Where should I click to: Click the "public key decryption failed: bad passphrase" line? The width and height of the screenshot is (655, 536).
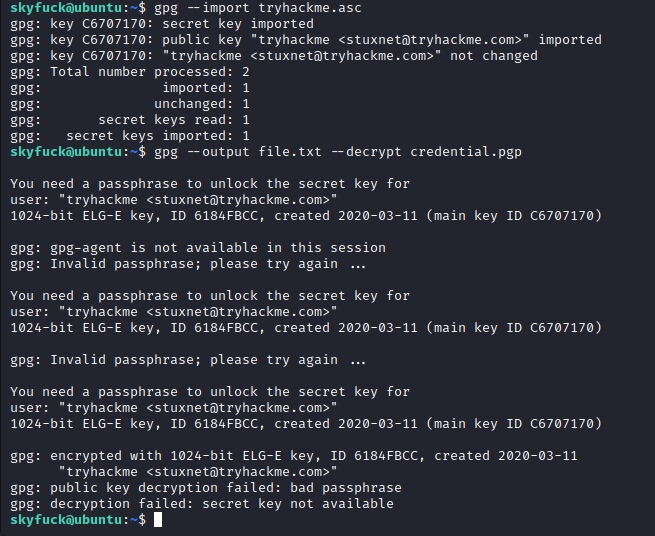[x=205, y=488]
